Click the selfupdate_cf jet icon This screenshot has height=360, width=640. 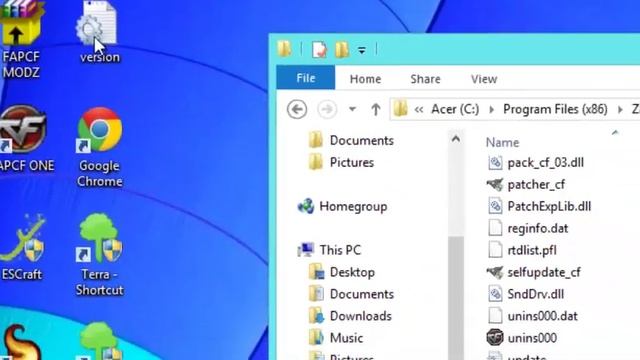point(495,272)
